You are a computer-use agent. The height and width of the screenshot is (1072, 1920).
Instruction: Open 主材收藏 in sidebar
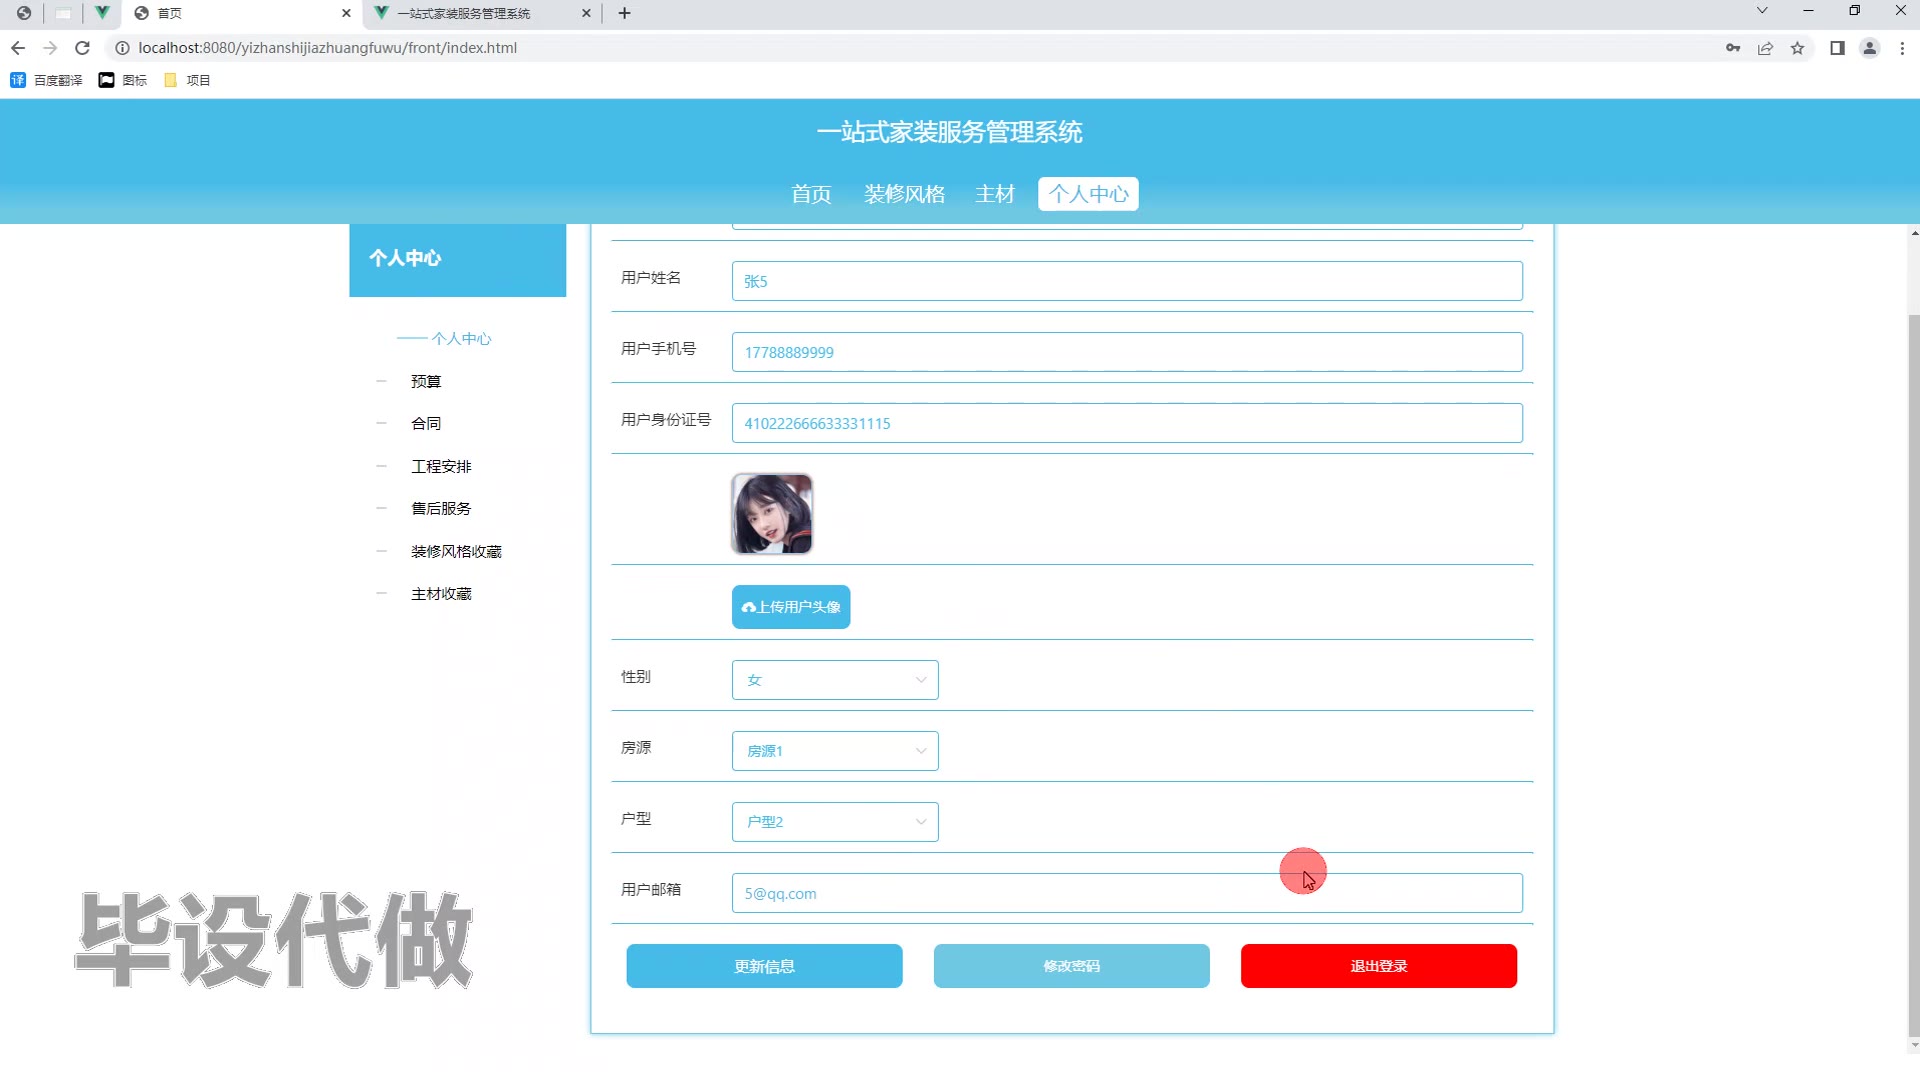click(x=441, y=593)
